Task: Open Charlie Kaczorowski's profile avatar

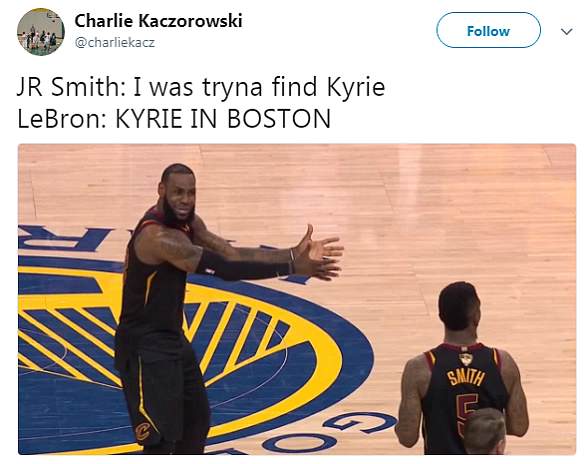Action: pyautogui.click(x=41, y=32)
